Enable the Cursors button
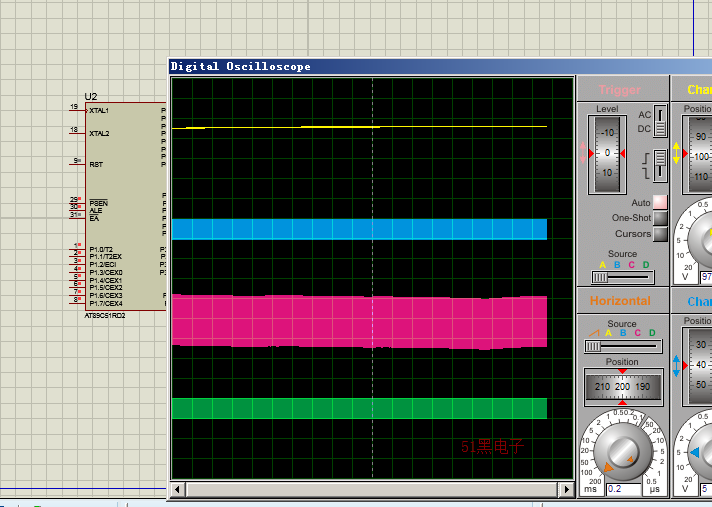Image resolution: width=712 pixels, height=507 pixels. click(x=660, y=234)
